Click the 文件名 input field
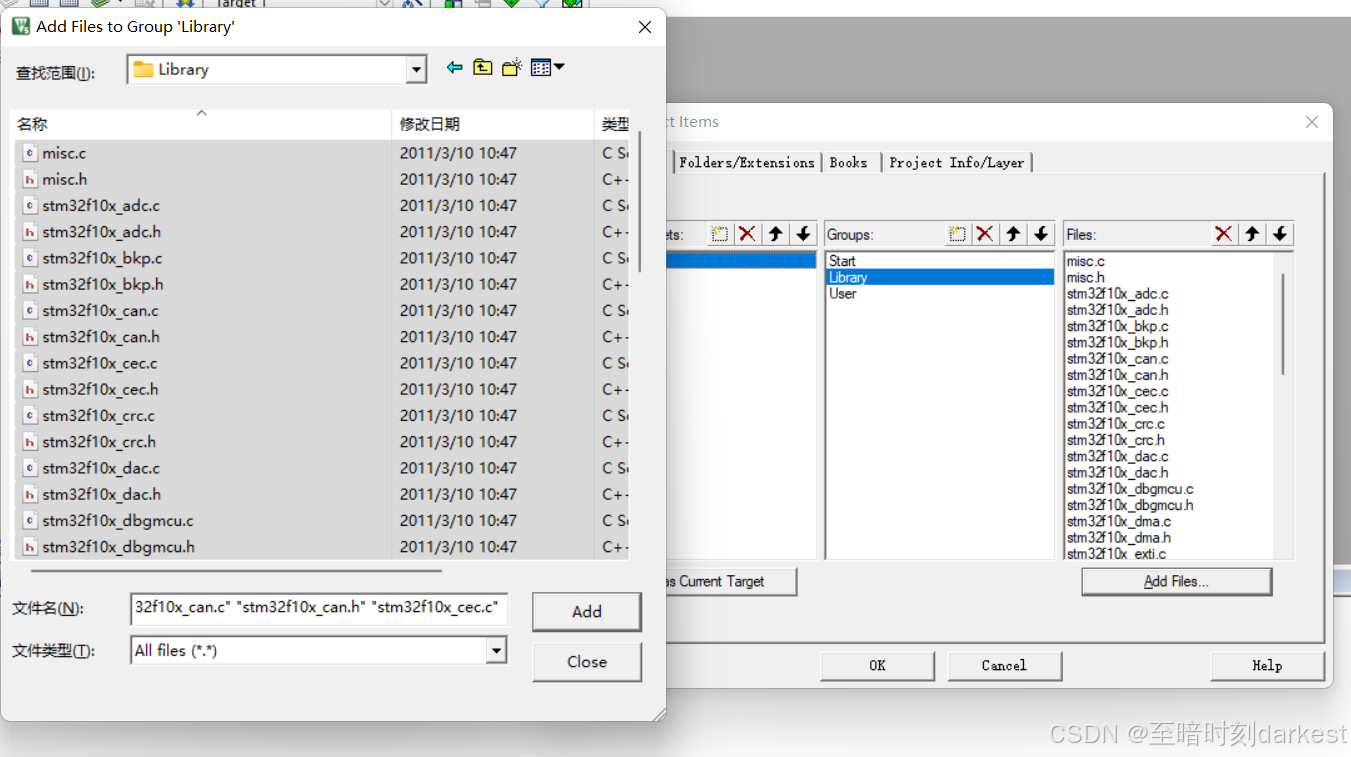Viewport: 1351px width, 757px height. point(319,608)
